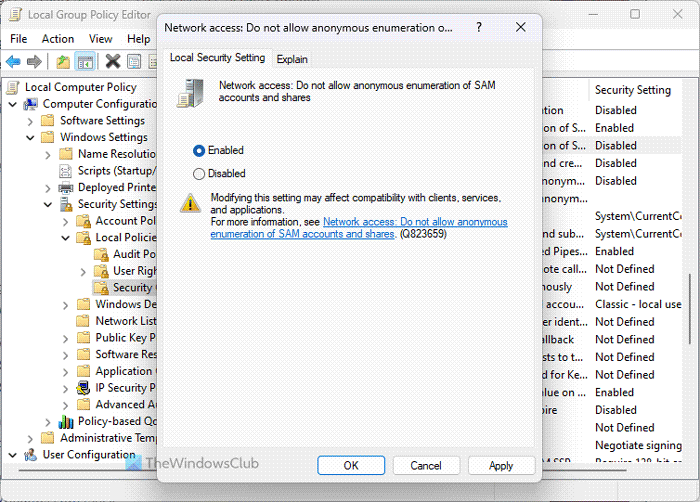
Task: Click the Name Resolution Policy folder icon
Action: point(66,154)
